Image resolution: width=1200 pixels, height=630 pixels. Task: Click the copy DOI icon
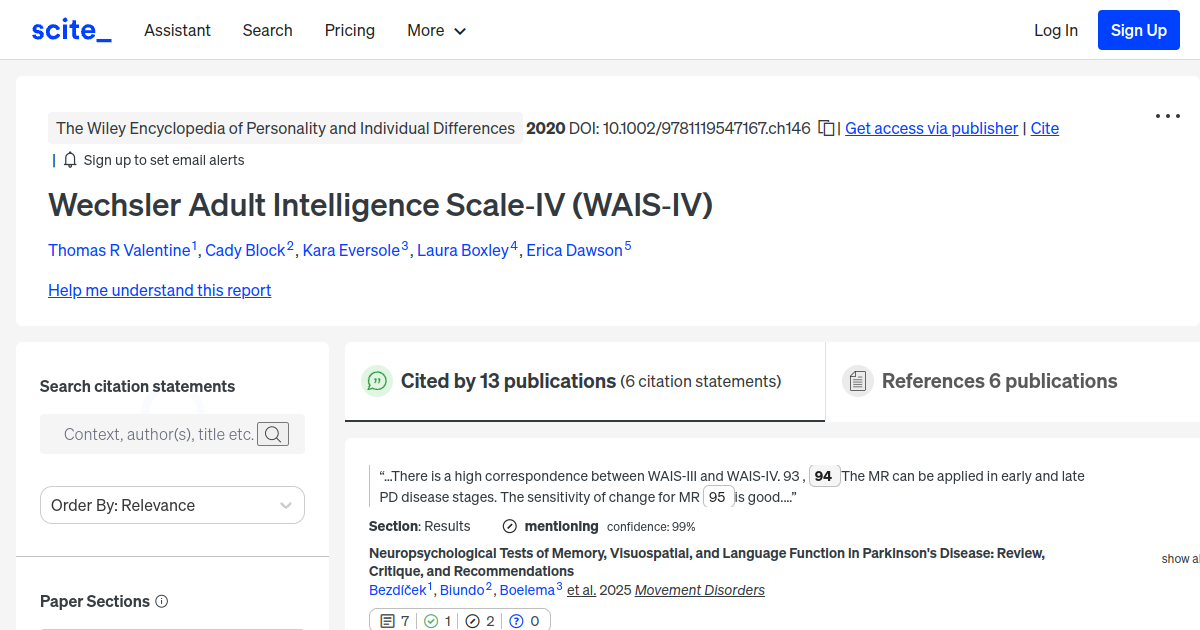click(826, 128)
